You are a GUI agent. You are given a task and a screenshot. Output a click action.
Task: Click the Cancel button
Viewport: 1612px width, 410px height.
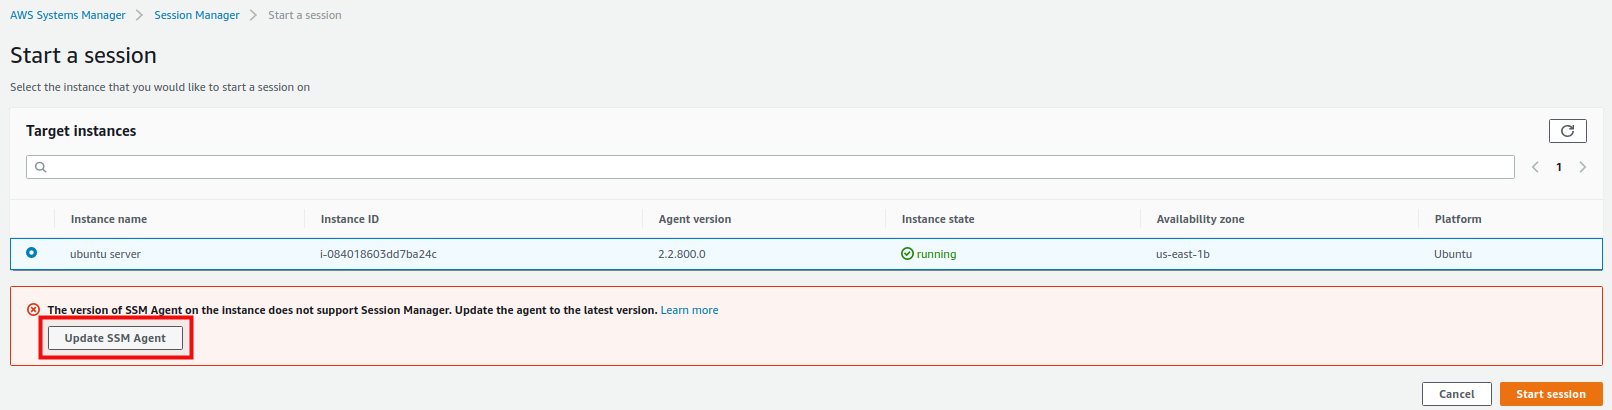pyautogui.click(x=1456, y=394)
